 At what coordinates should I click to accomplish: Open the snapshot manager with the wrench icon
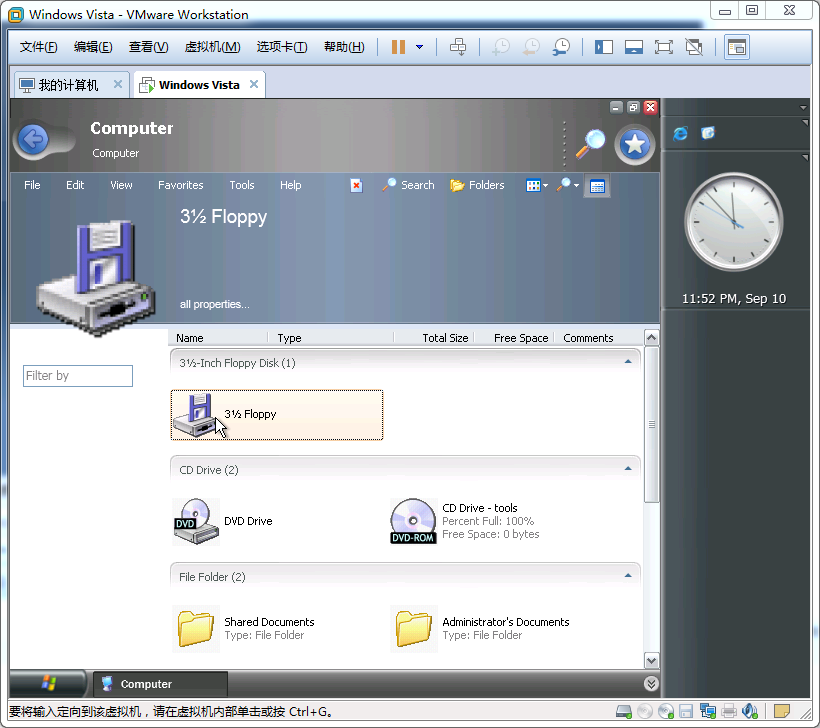pyautogui.click(x=561, y=47)
